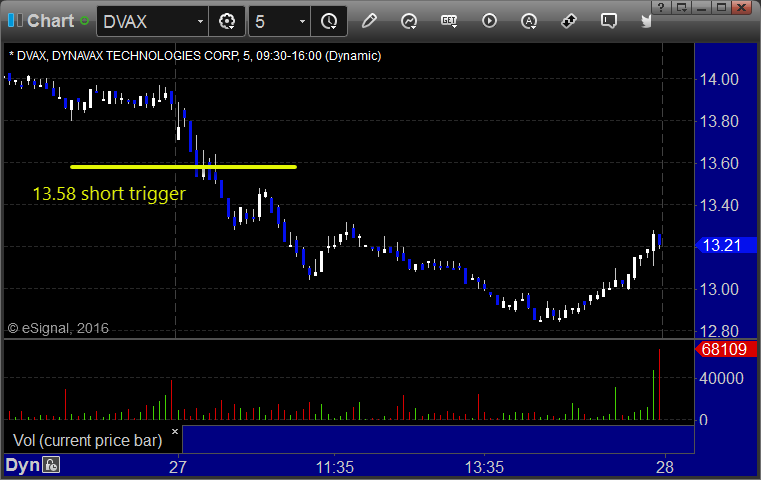Click the 13.58 short trigger annotation
The height and width of the screenshot is (480, 761).
[109, 194]
